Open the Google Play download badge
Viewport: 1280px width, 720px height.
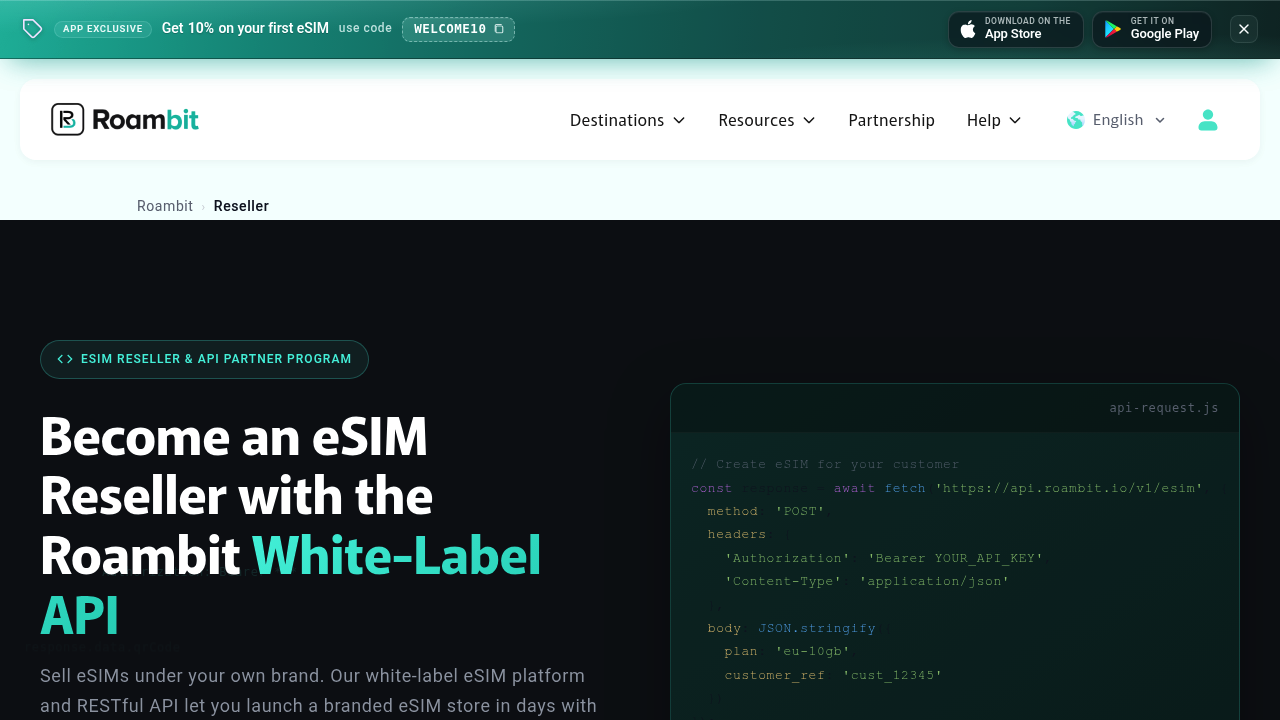(1151, 29)
